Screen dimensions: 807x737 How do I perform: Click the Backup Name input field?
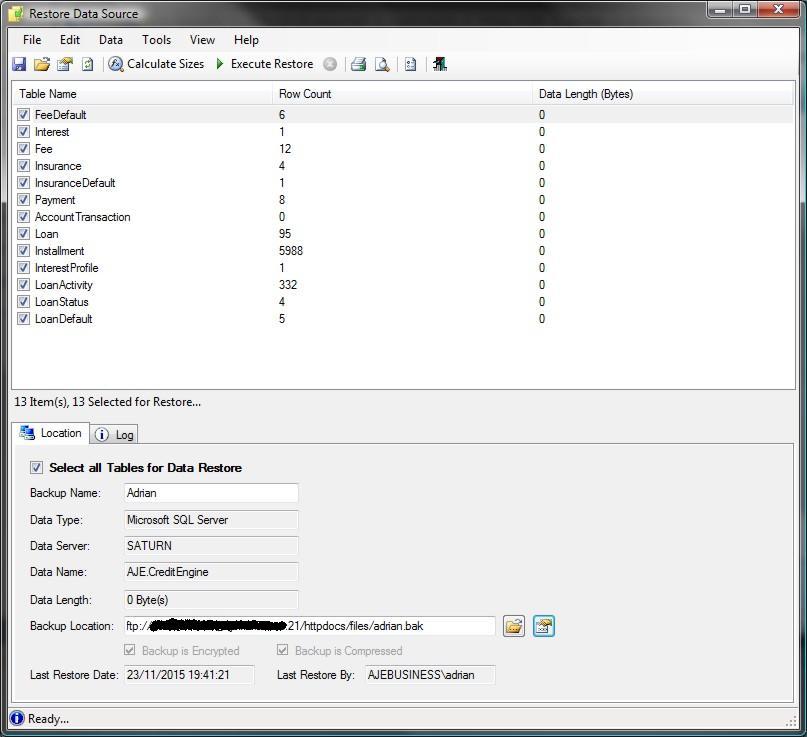point(211,493)
